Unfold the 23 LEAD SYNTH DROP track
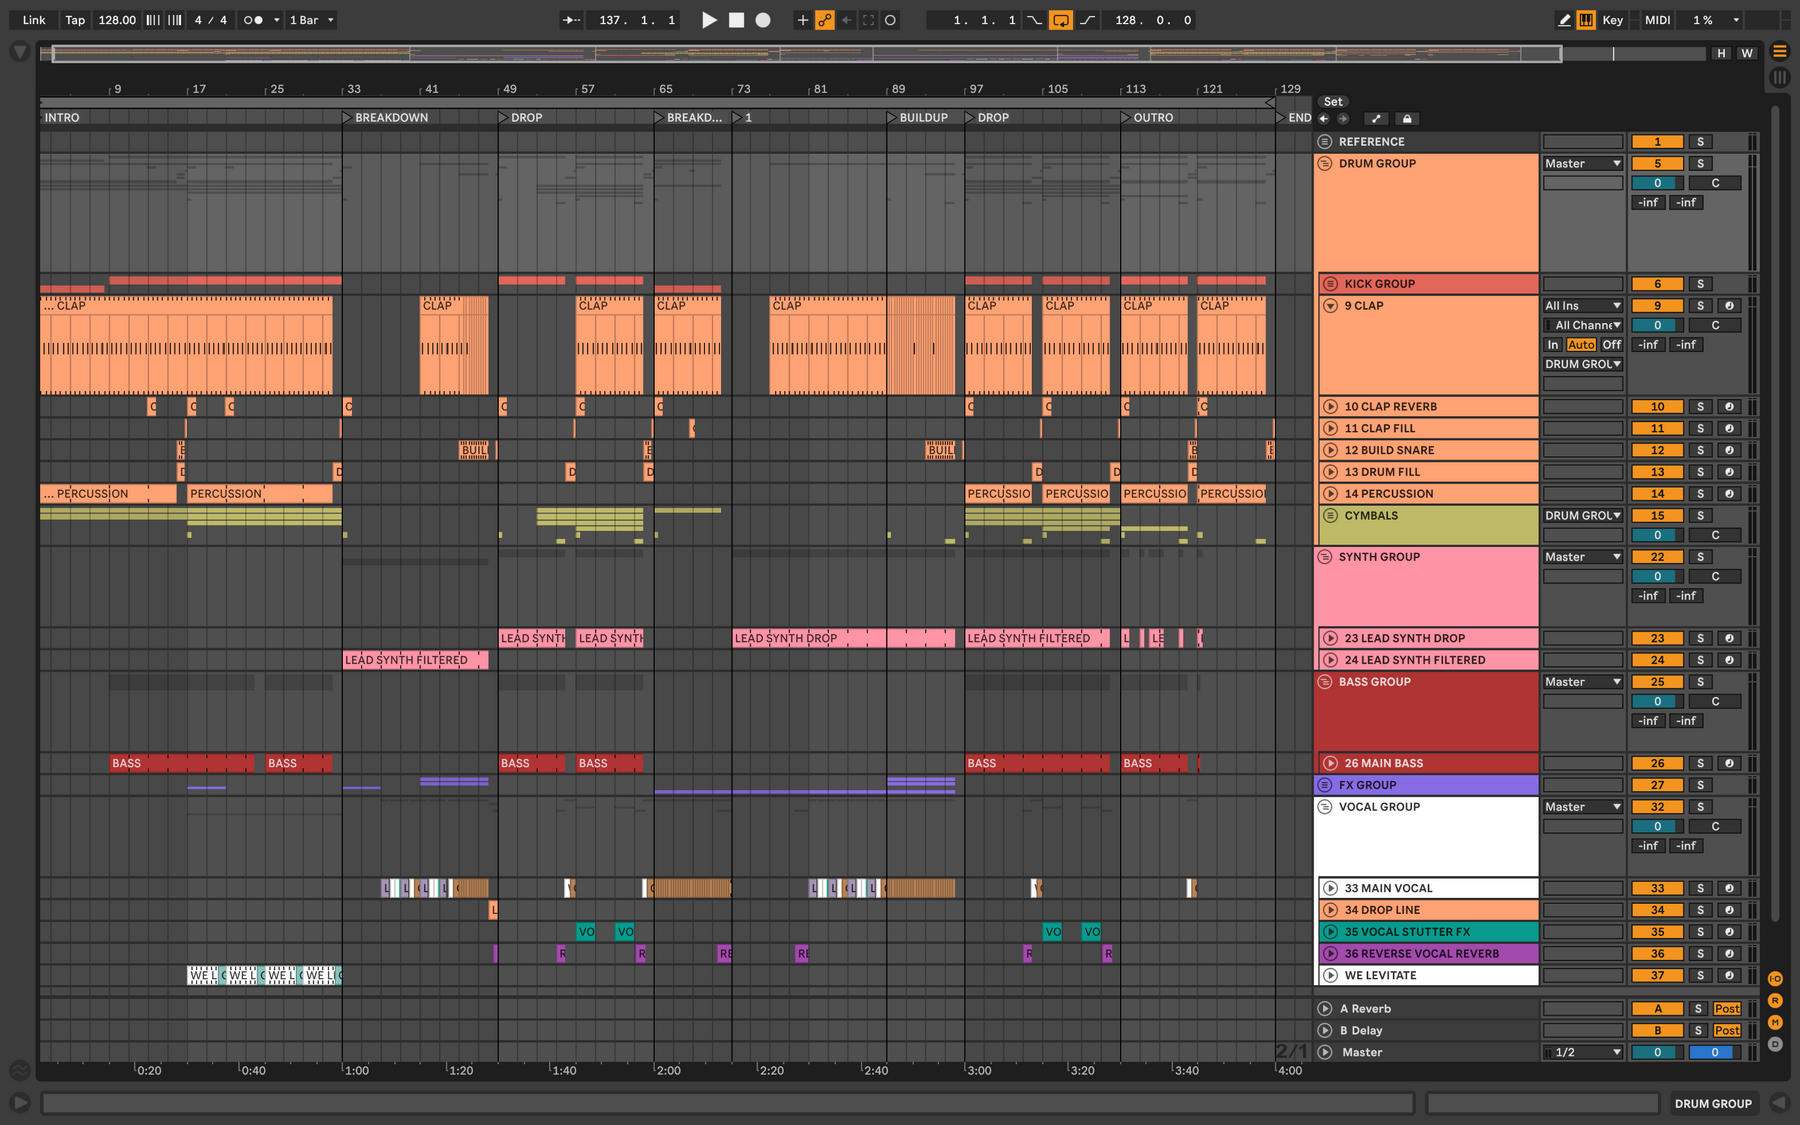 click(1330, 638)
